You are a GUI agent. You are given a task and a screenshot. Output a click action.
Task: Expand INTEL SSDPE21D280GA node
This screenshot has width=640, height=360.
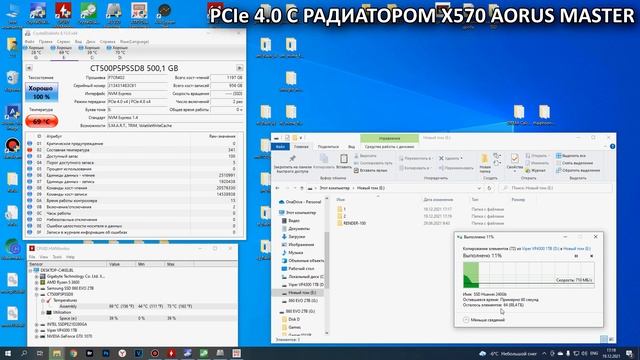tap(37, 324)
